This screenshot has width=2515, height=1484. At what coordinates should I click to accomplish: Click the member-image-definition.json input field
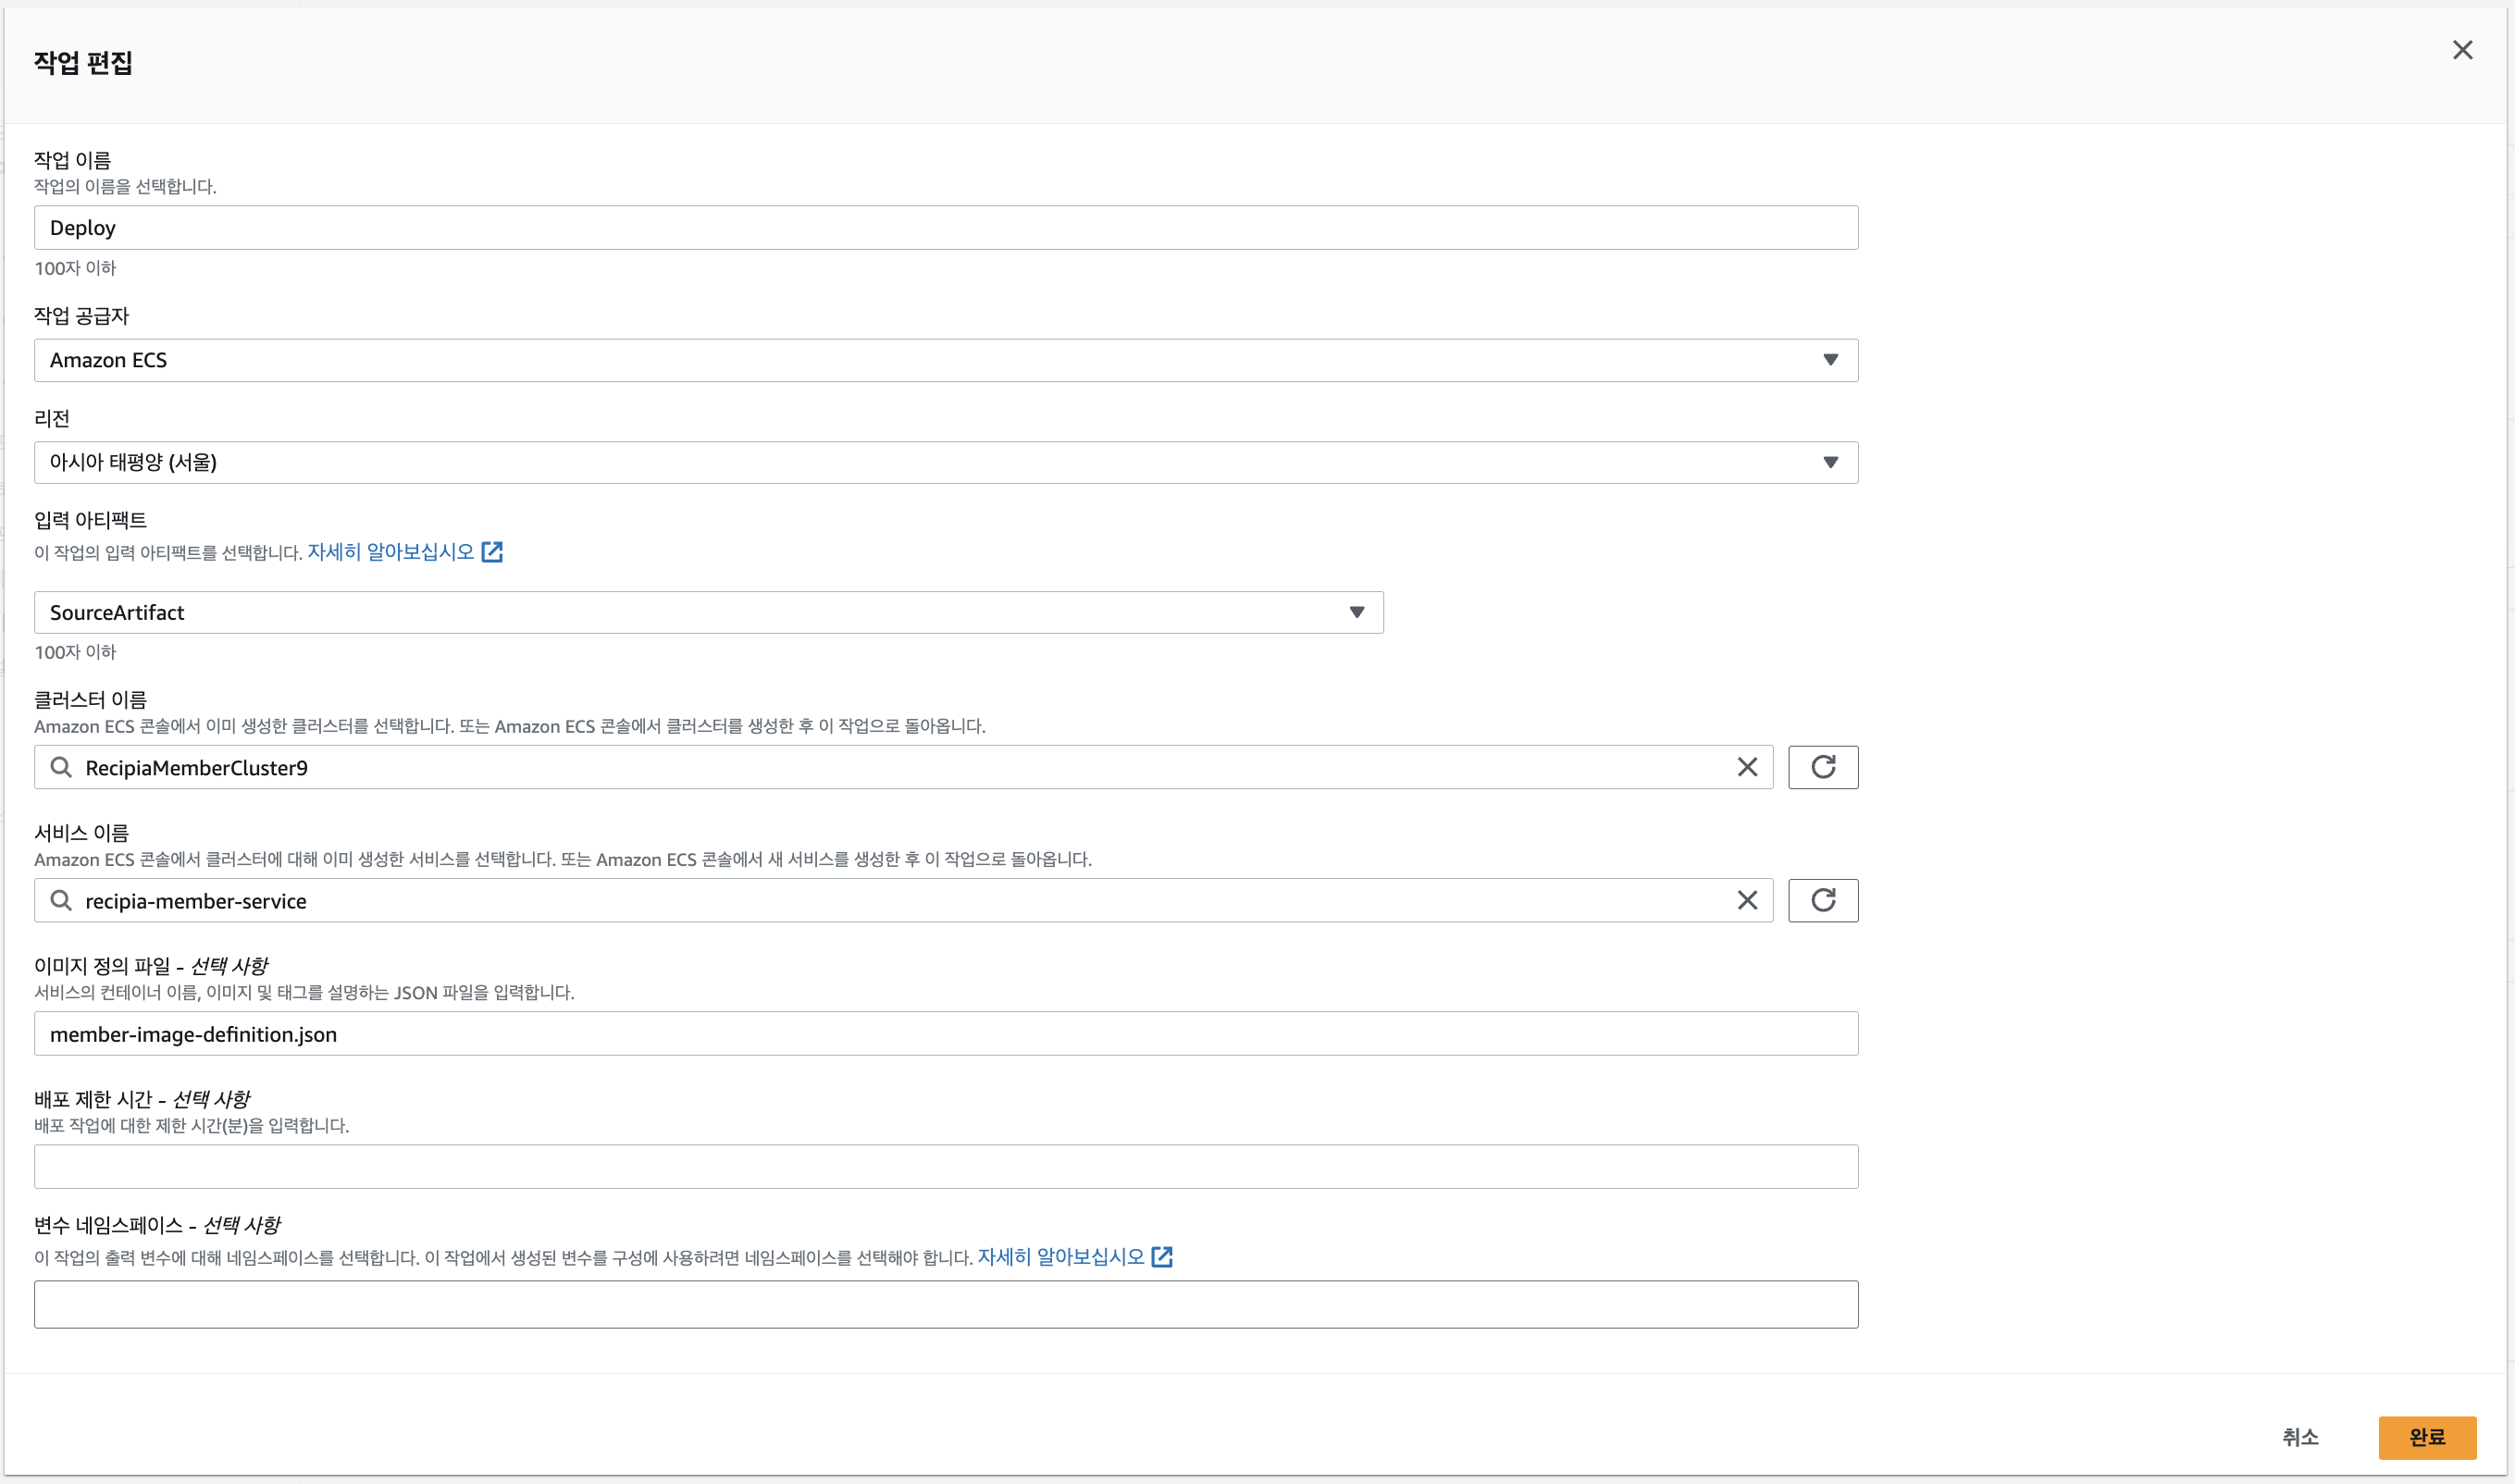(945, 1034)
